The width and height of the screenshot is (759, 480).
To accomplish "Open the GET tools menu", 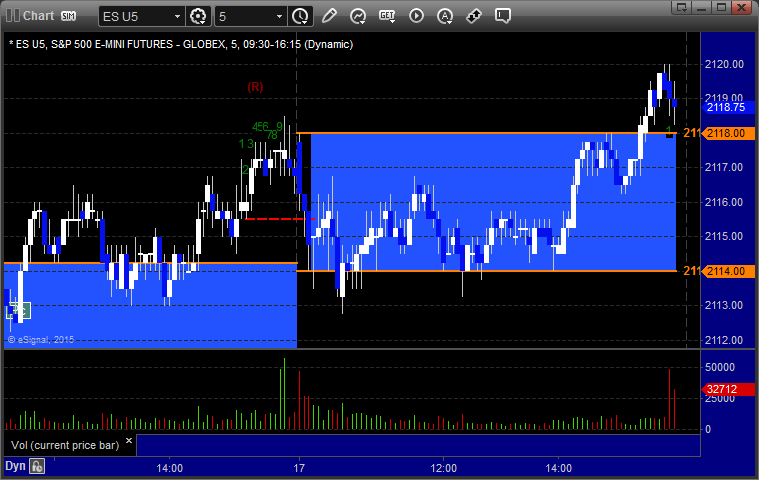I will click(x=387, y=16).
